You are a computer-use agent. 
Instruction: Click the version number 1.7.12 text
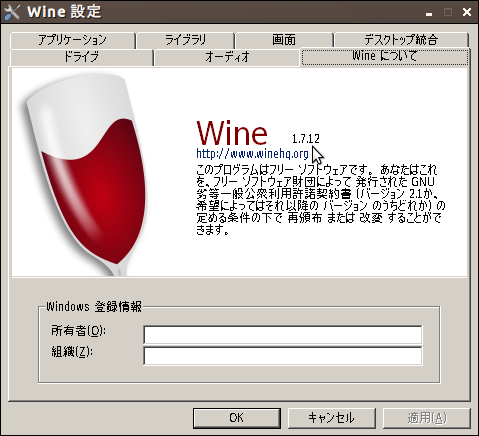(306, 139)
